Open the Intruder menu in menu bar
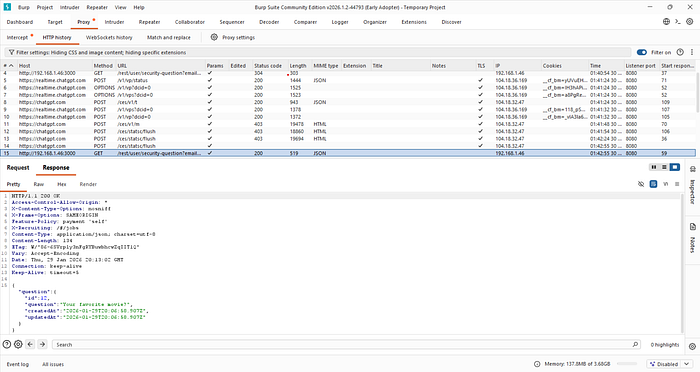The height and width of the screenshot is (372, 700). click(x=70, y=7)
